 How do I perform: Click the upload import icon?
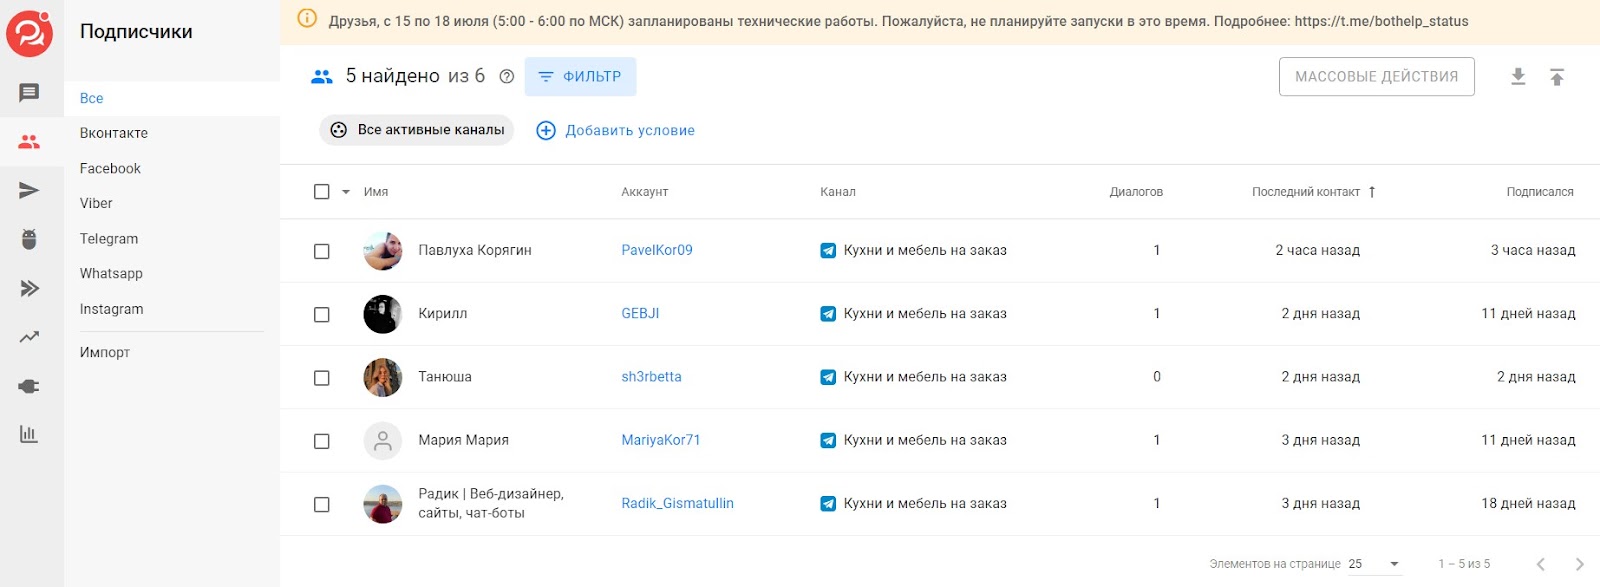pos(1557,77)
